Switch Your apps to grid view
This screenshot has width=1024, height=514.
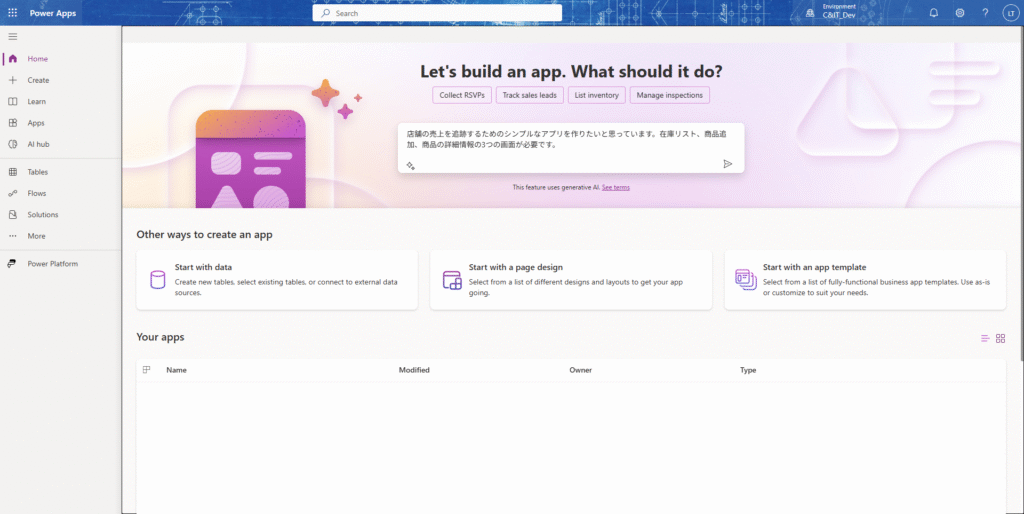(x=1000, y=339)
